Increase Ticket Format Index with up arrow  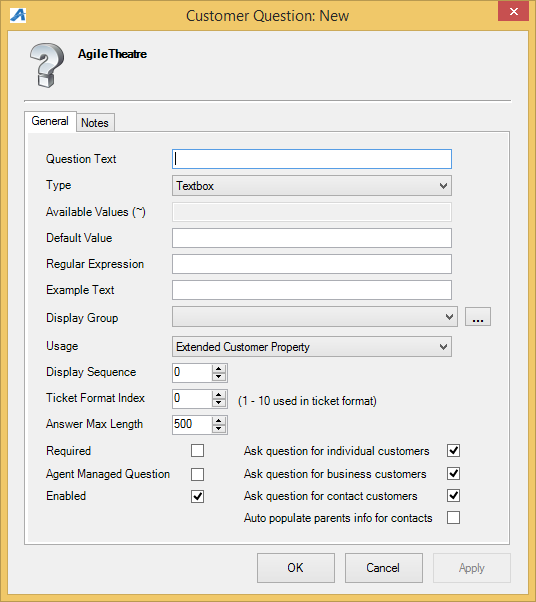coord(219,395)
